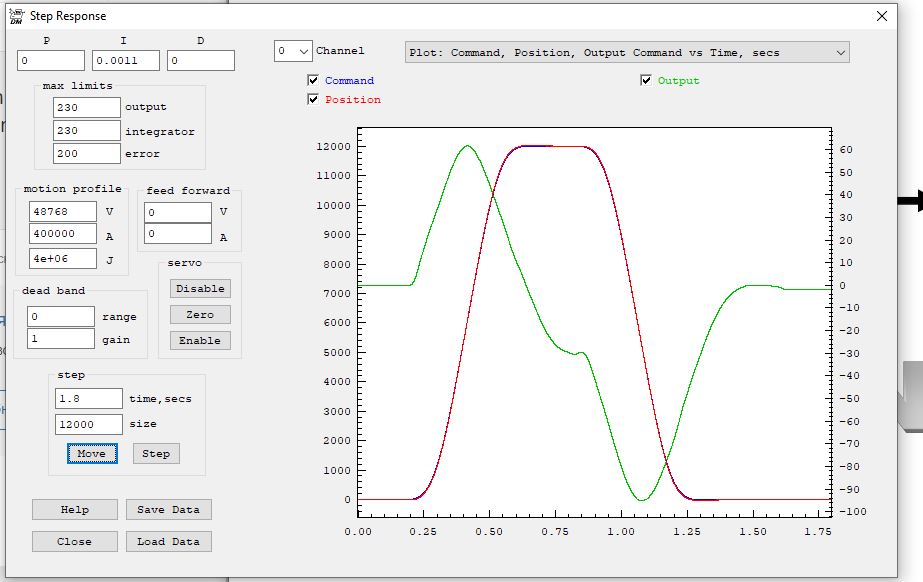
Task: Click the step size field showing 12000
Action: [x=89, y=424]
